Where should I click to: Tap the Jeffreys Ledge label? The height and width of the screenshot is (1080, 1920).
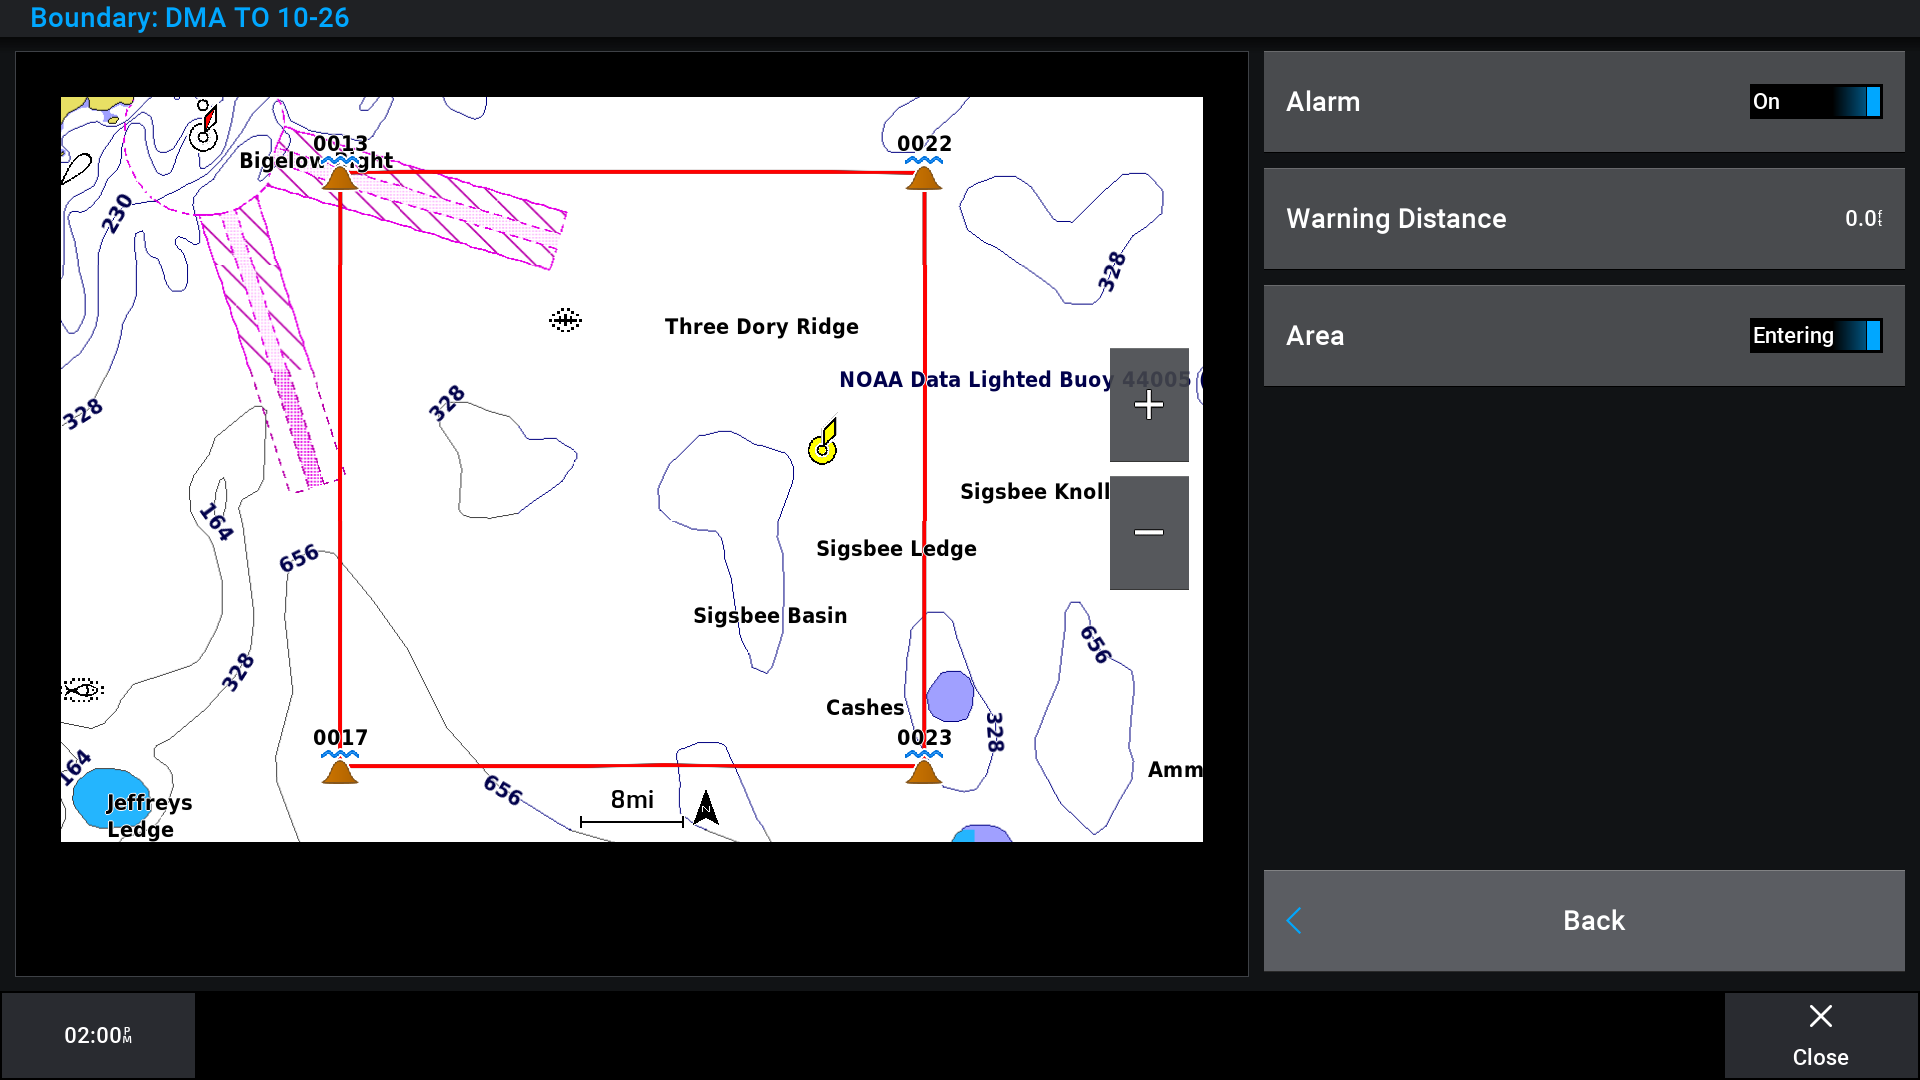(x=149, y=816)
